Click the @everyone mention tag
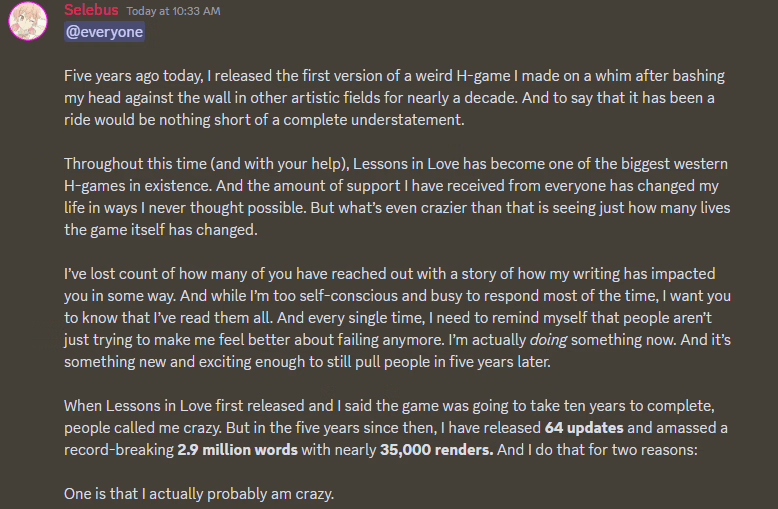Viewport: 778px width, 509px height. [104, 32]
